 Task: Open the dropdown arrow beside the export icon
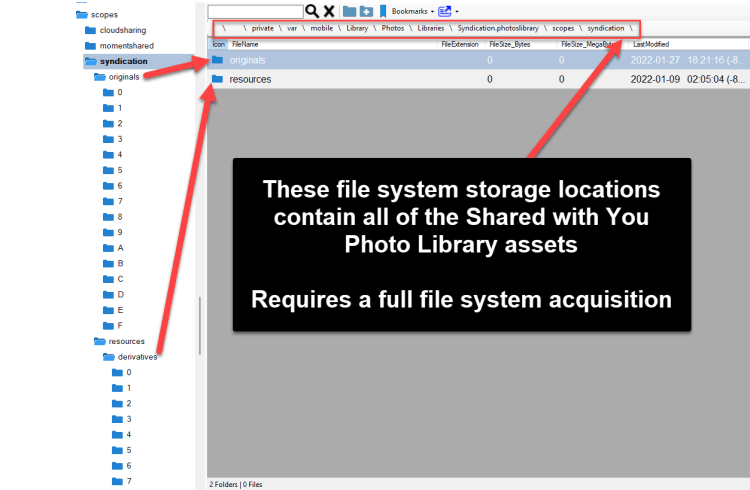tap(457, 11)
